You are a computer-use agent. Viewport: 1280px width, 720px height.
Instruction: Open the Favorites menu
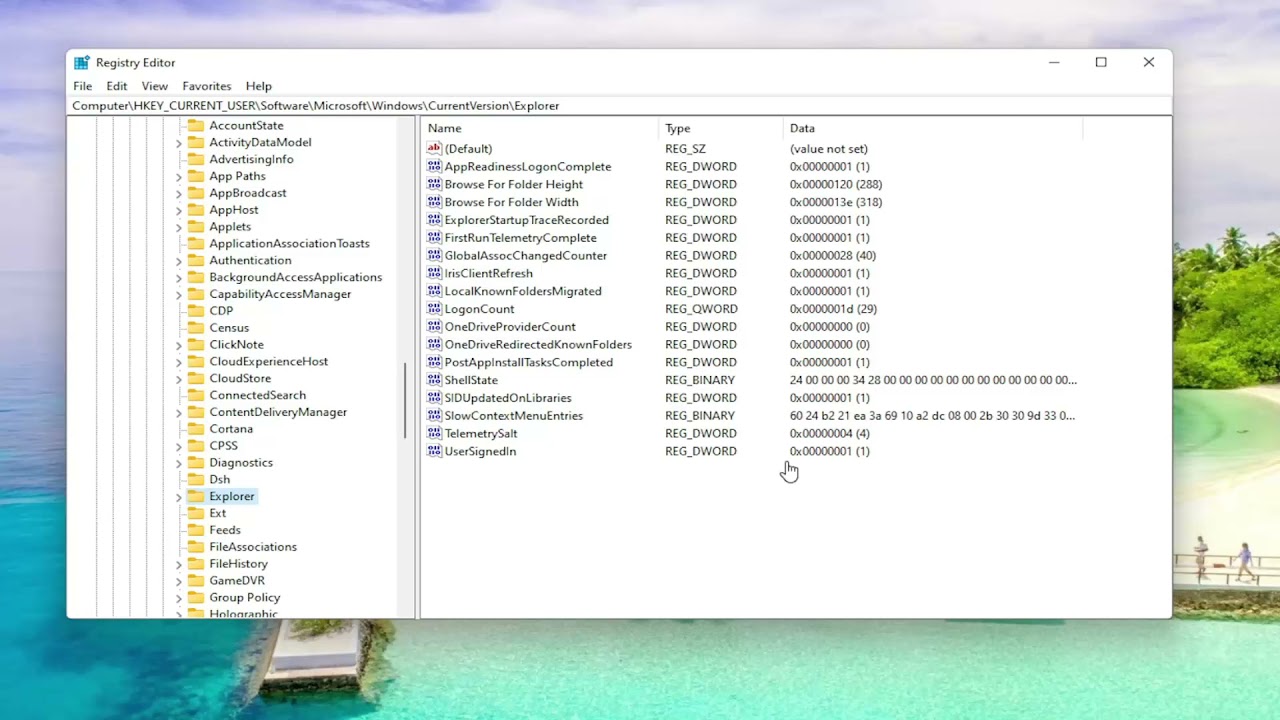(x=207, y=86)
